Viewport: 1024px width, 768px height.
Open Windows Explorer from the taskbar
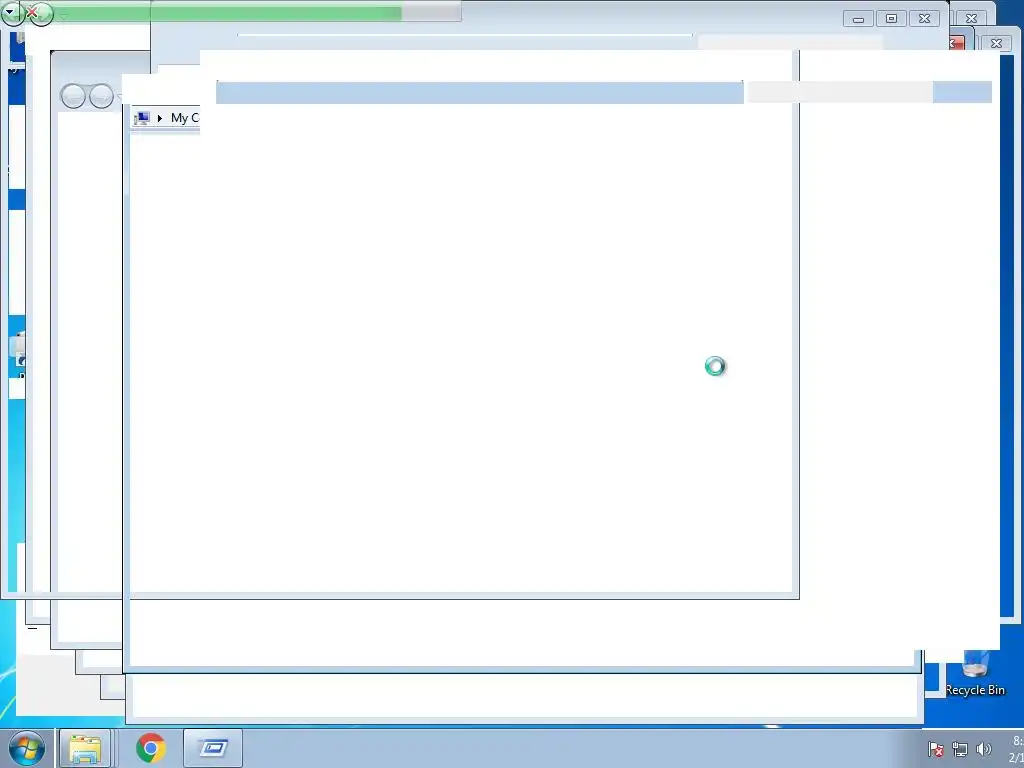tap(85, 748)
